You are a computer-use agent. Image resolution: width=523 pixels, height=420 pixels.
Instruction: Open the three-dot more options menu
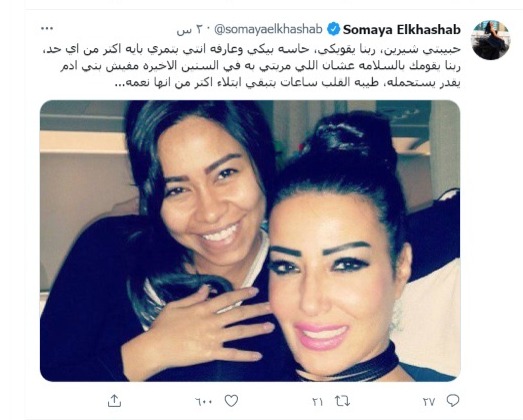tap(47, 29)
